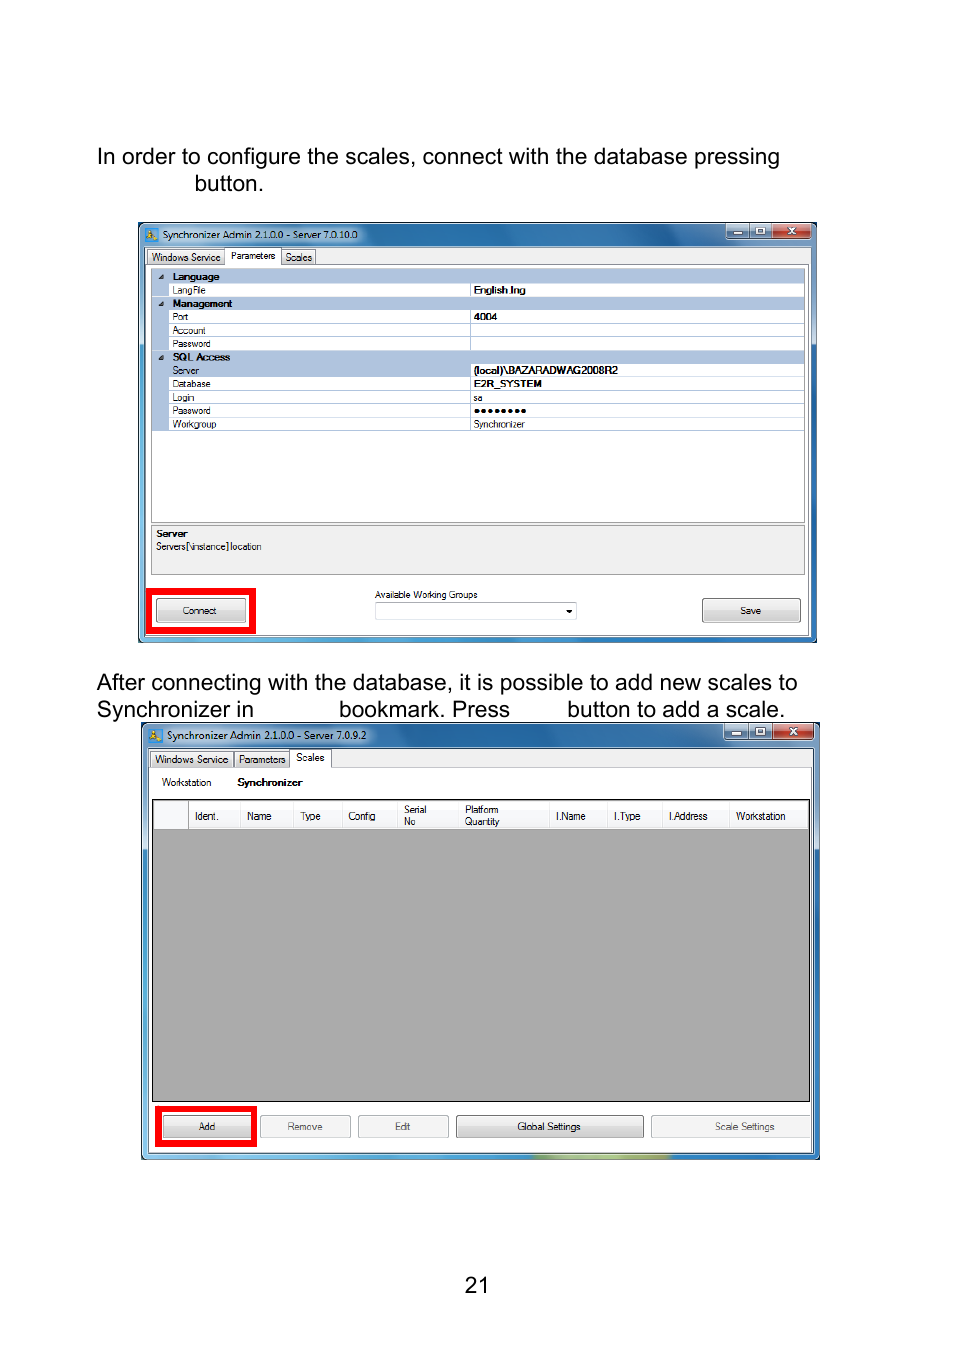Close the Server 7.0.9.2 window

tap(793, 732)
